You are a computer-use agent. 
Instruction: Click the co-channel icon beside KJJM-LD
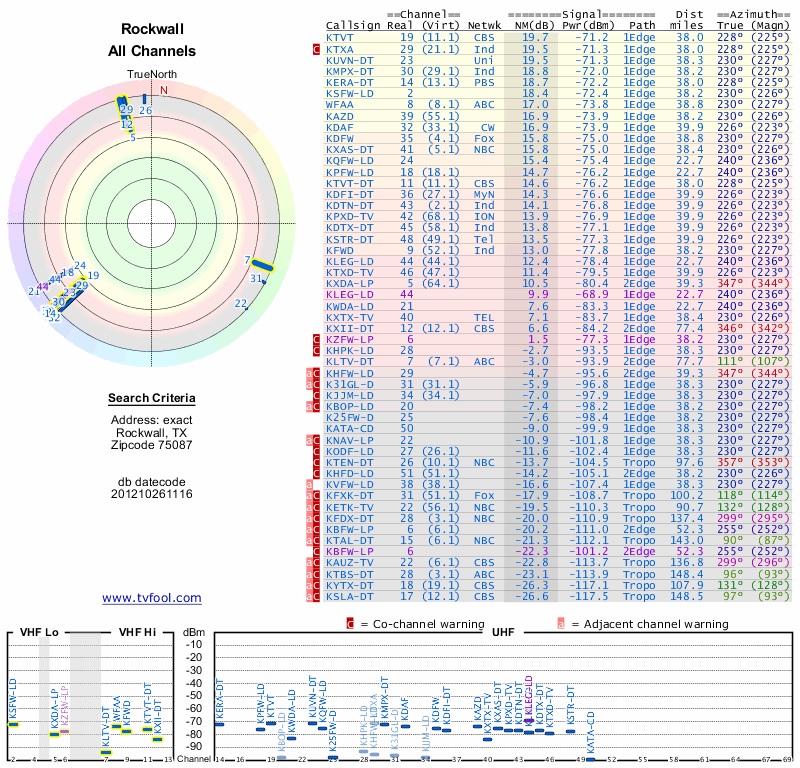point(316,395)
